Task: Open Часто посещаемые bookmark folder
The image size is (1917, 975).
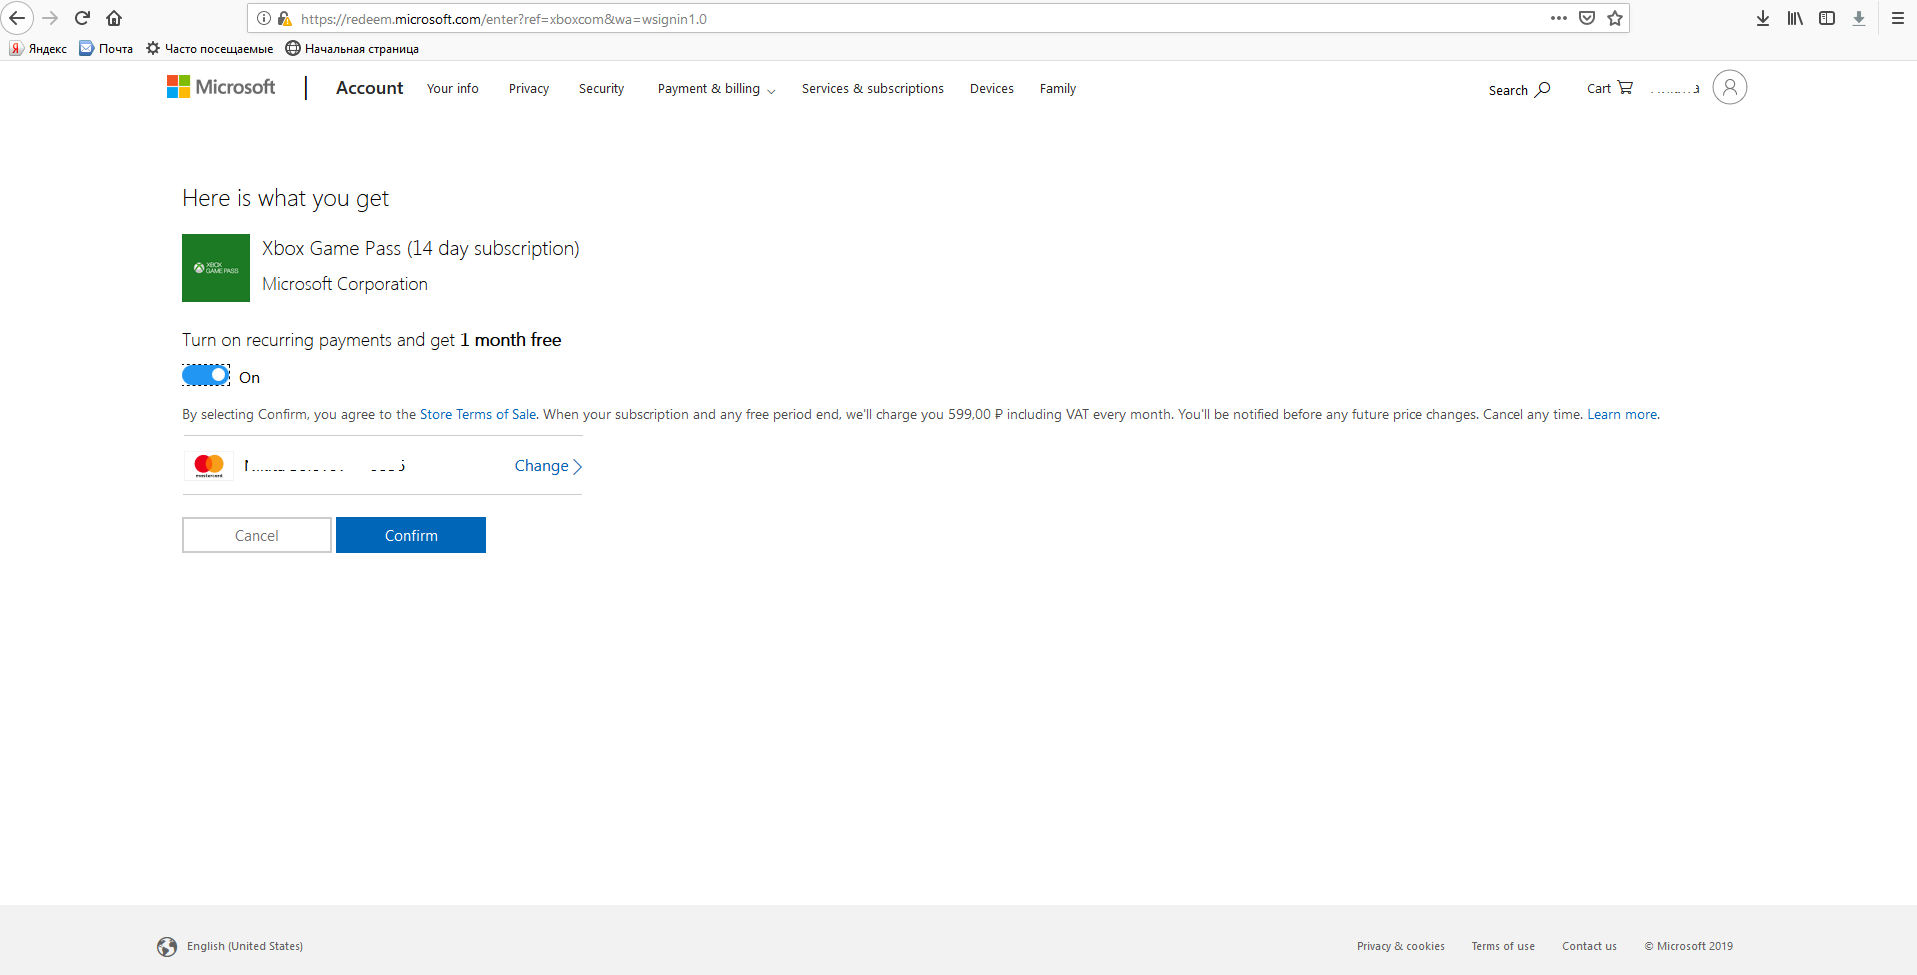Action: tap(209, 48)
